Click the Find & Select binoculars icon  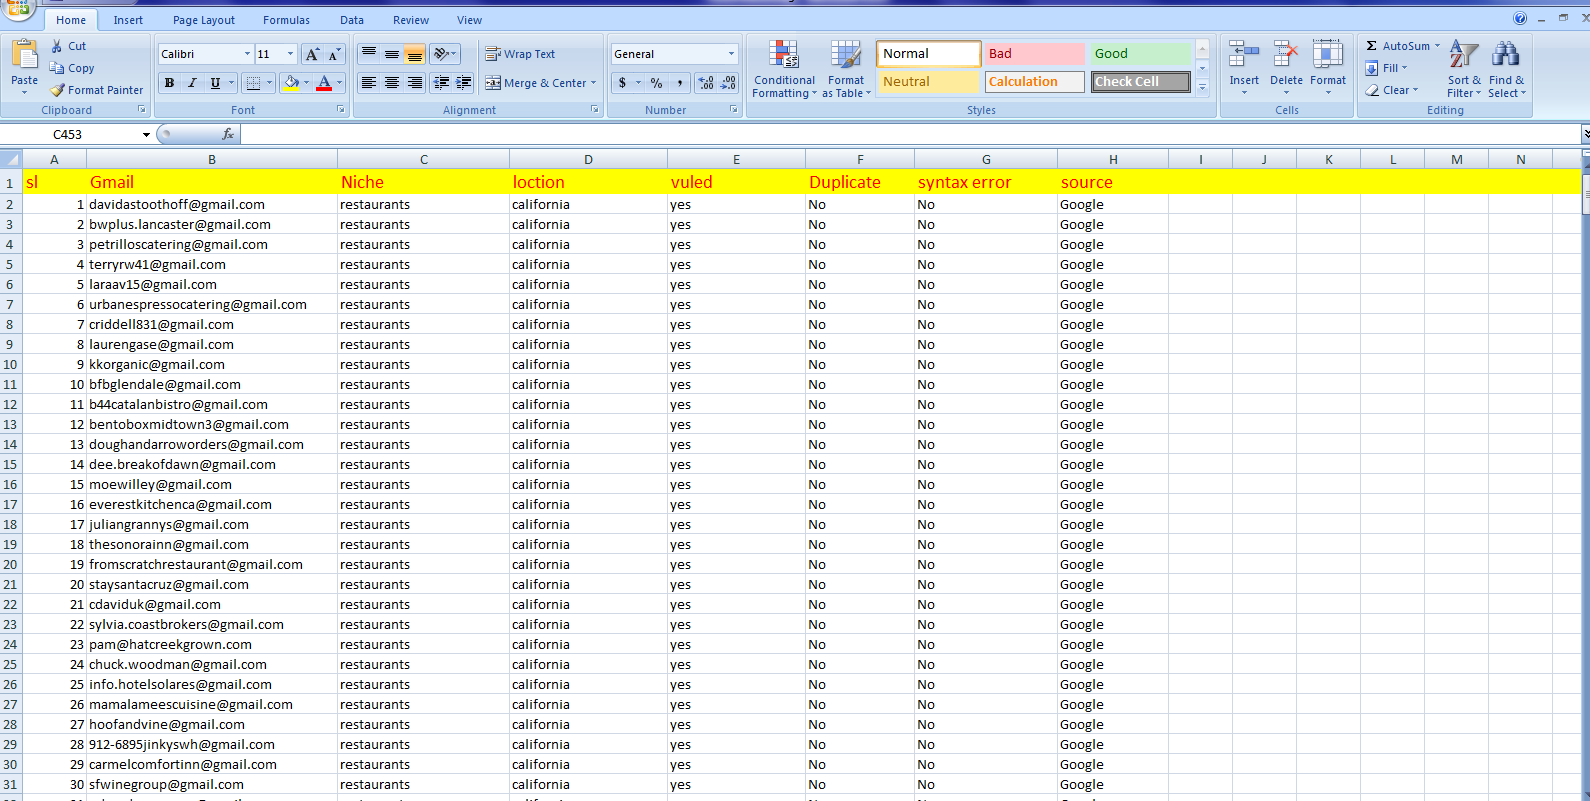point(1505,55)
